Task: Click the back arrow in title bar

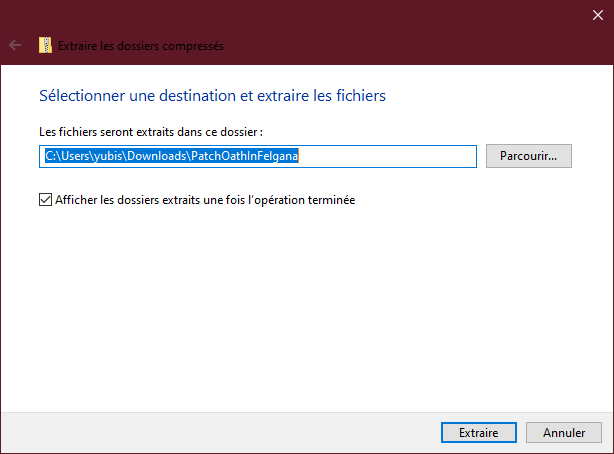Action: [x=15, y=45]
